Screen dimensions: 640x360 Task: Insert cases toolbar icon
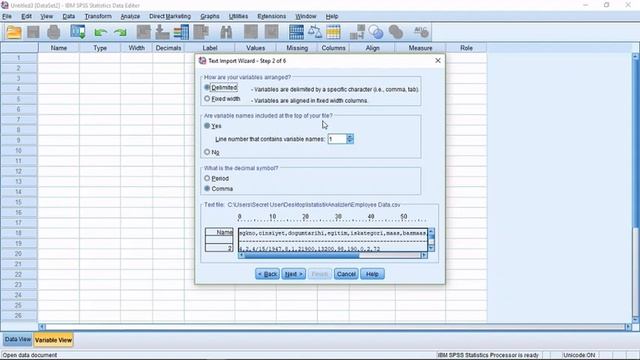click(251, 32)
